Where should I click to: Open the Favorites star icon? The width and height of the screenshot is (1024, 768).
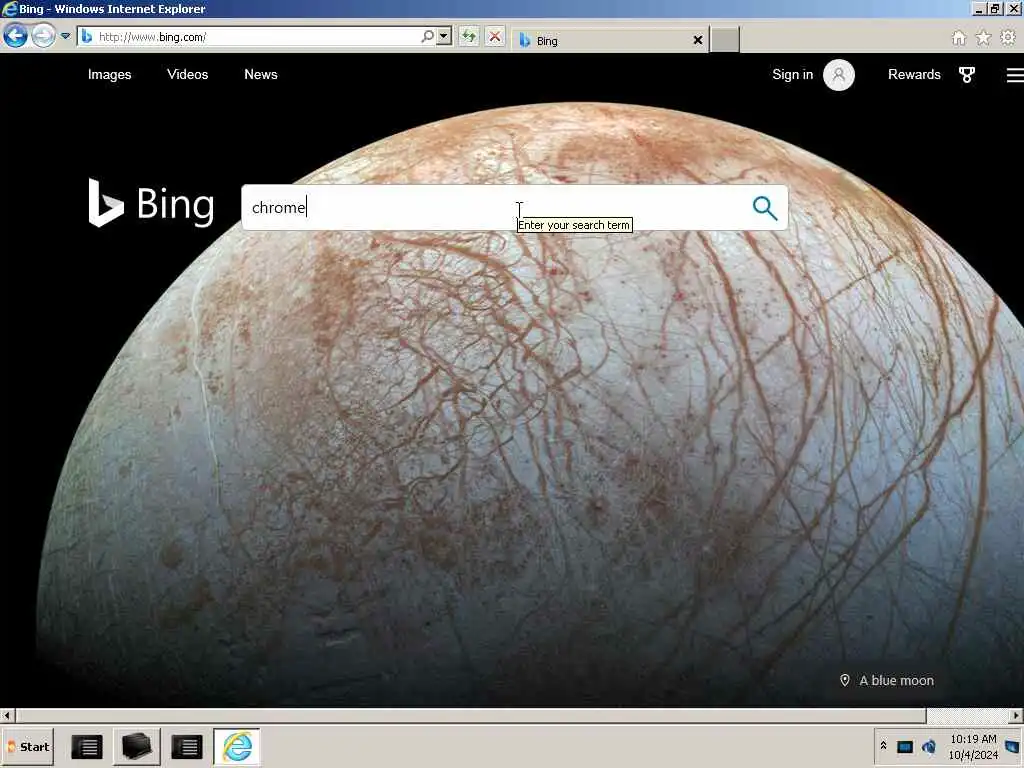(x=983, y=38)
